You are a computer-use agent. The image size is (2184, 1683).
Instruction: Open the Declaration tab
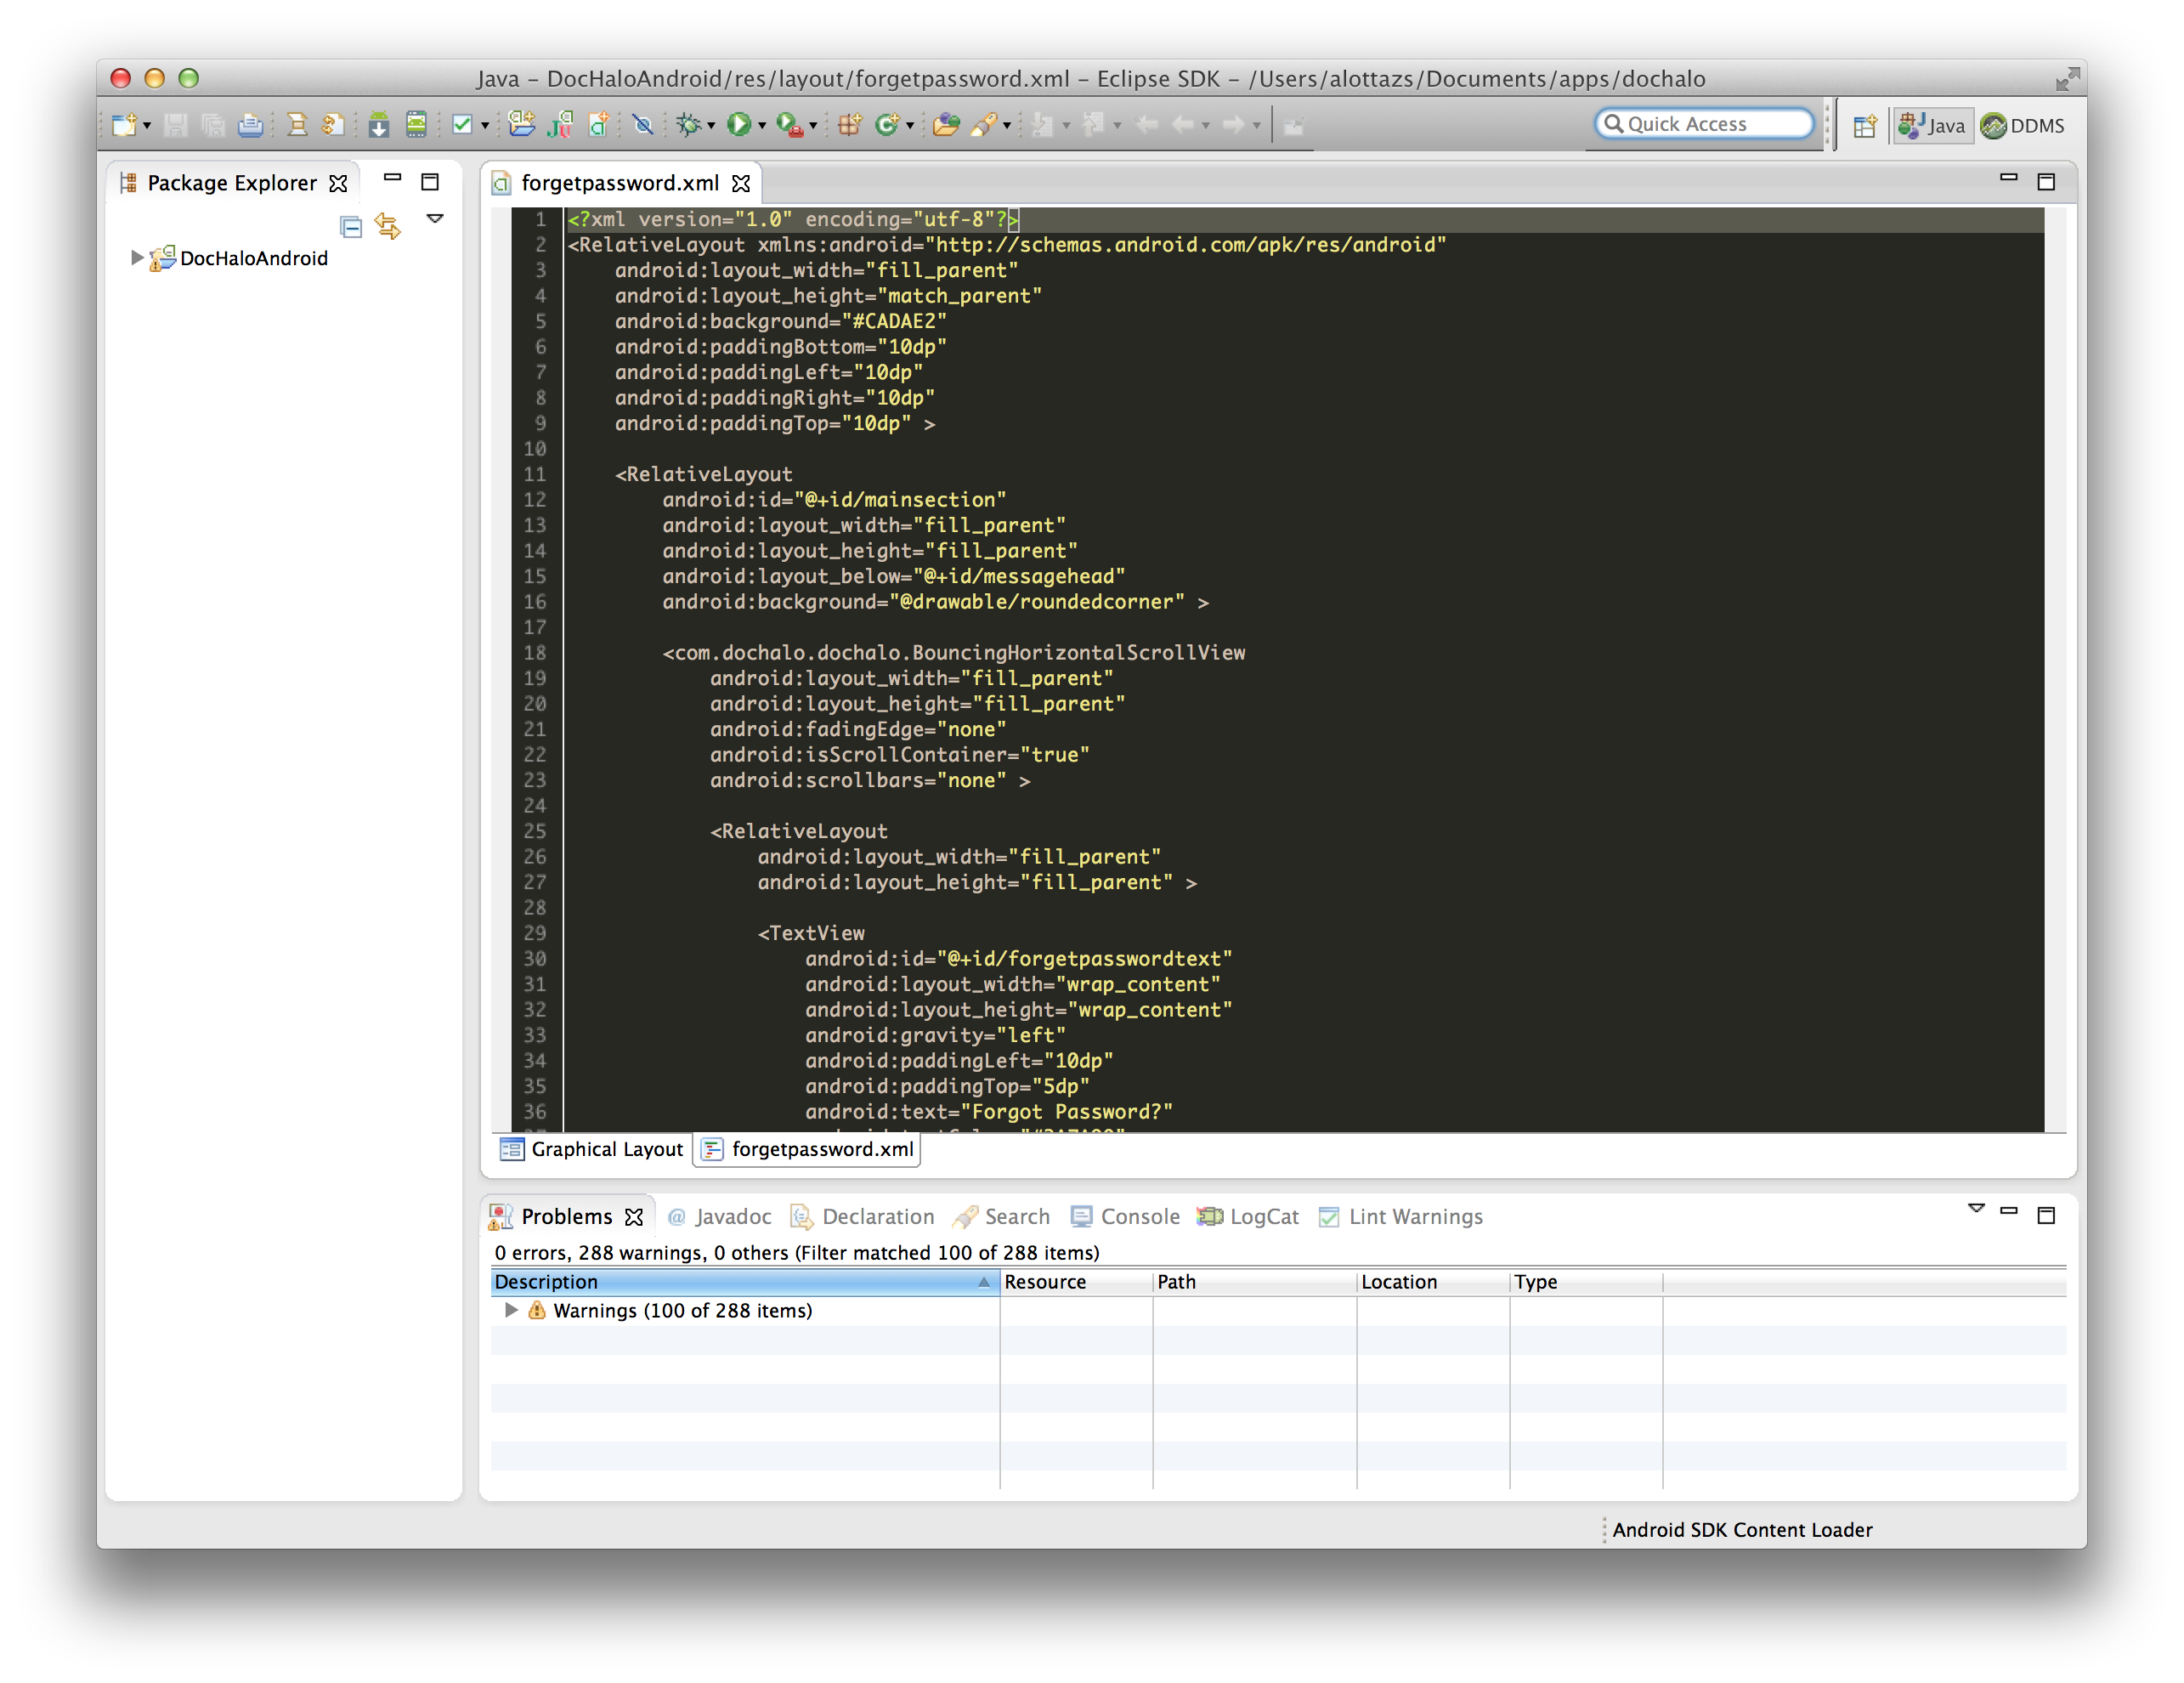[x=862, y=1216]
